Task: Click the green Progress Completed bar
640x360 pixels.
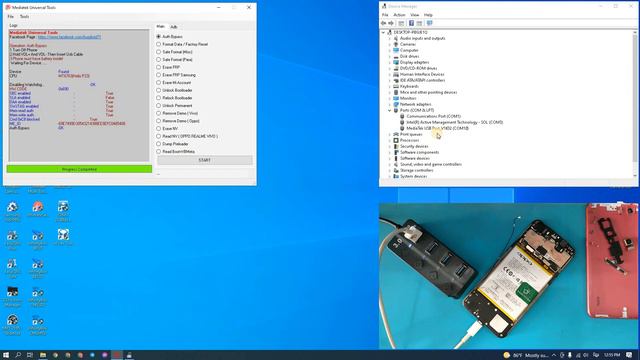Action: click(79, 169)
